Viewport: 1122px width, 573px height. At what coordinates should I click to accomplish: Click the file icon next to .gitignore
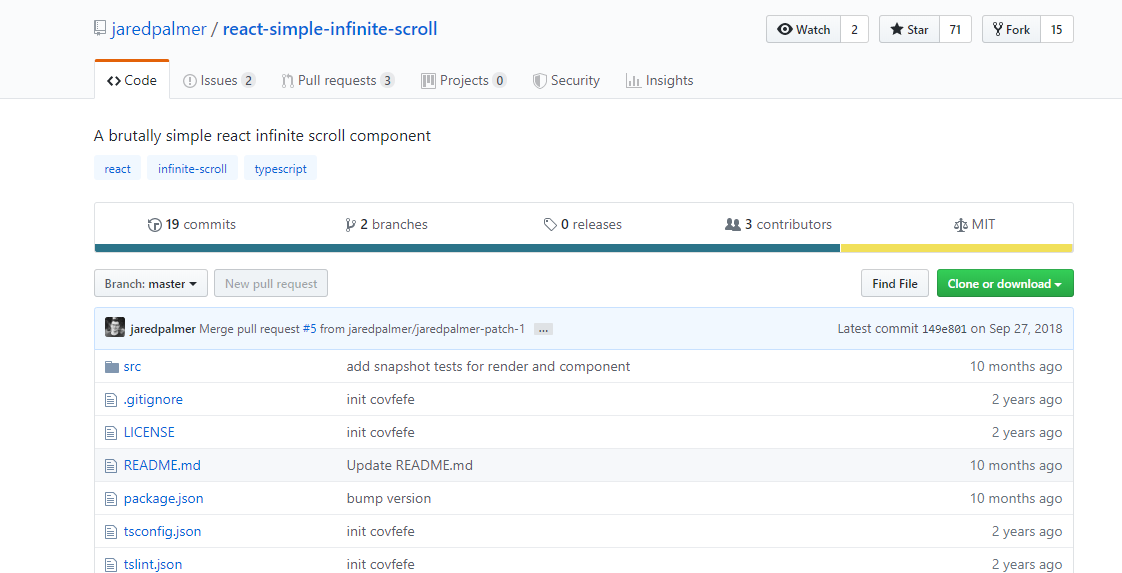point(111,400)
